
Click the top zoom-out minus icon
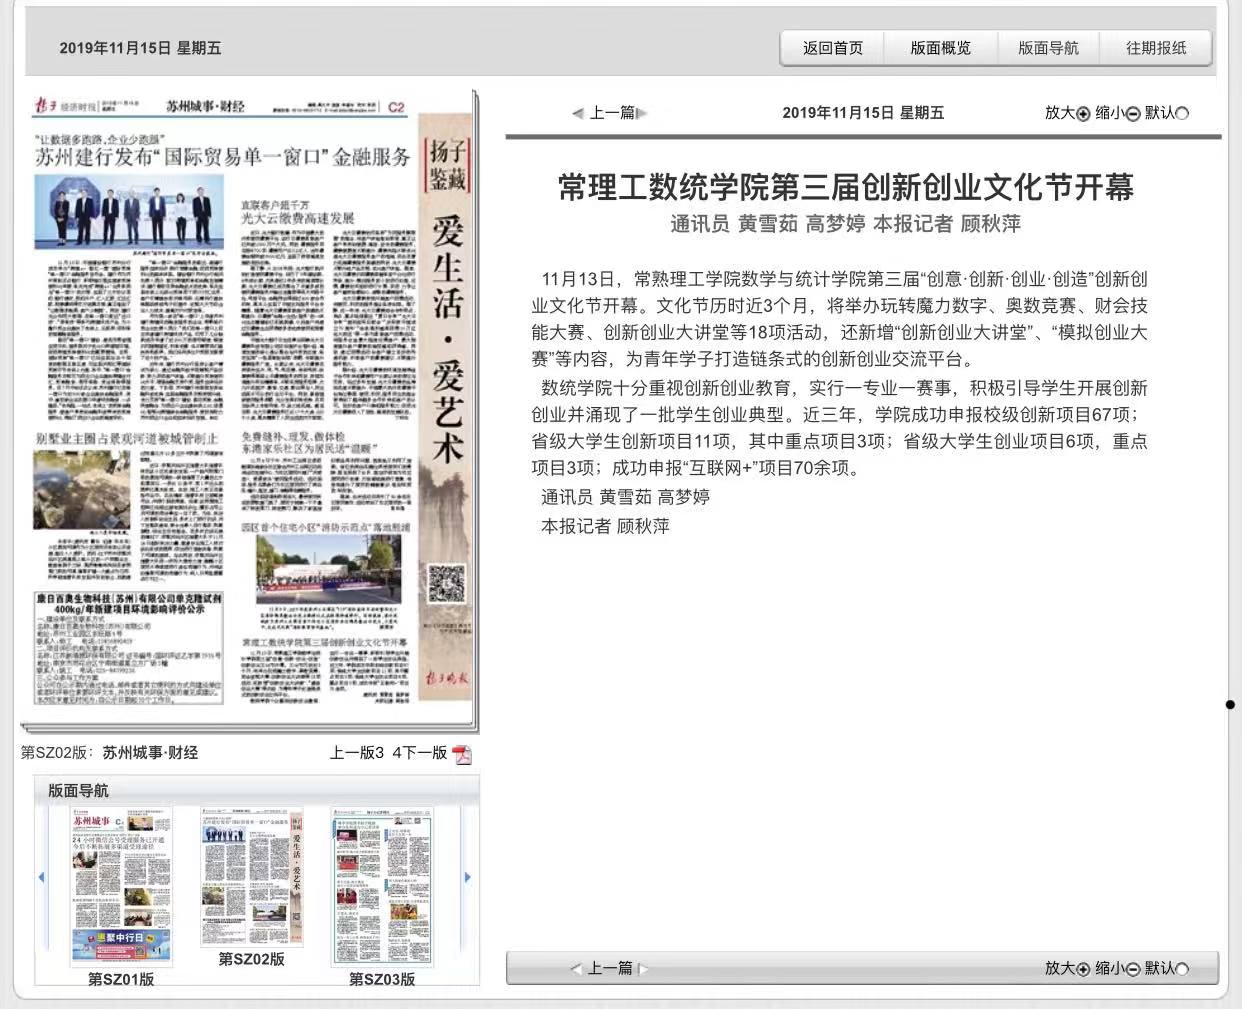coord(1133,114)
